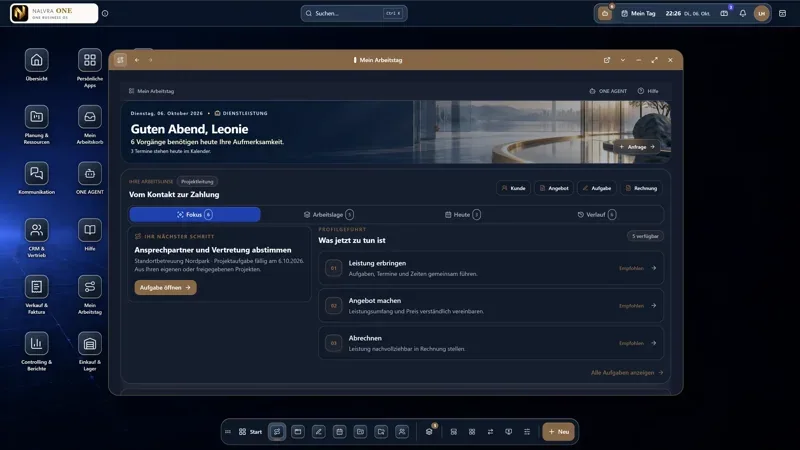Click the swap arrows icon in dock

[490, 432]
